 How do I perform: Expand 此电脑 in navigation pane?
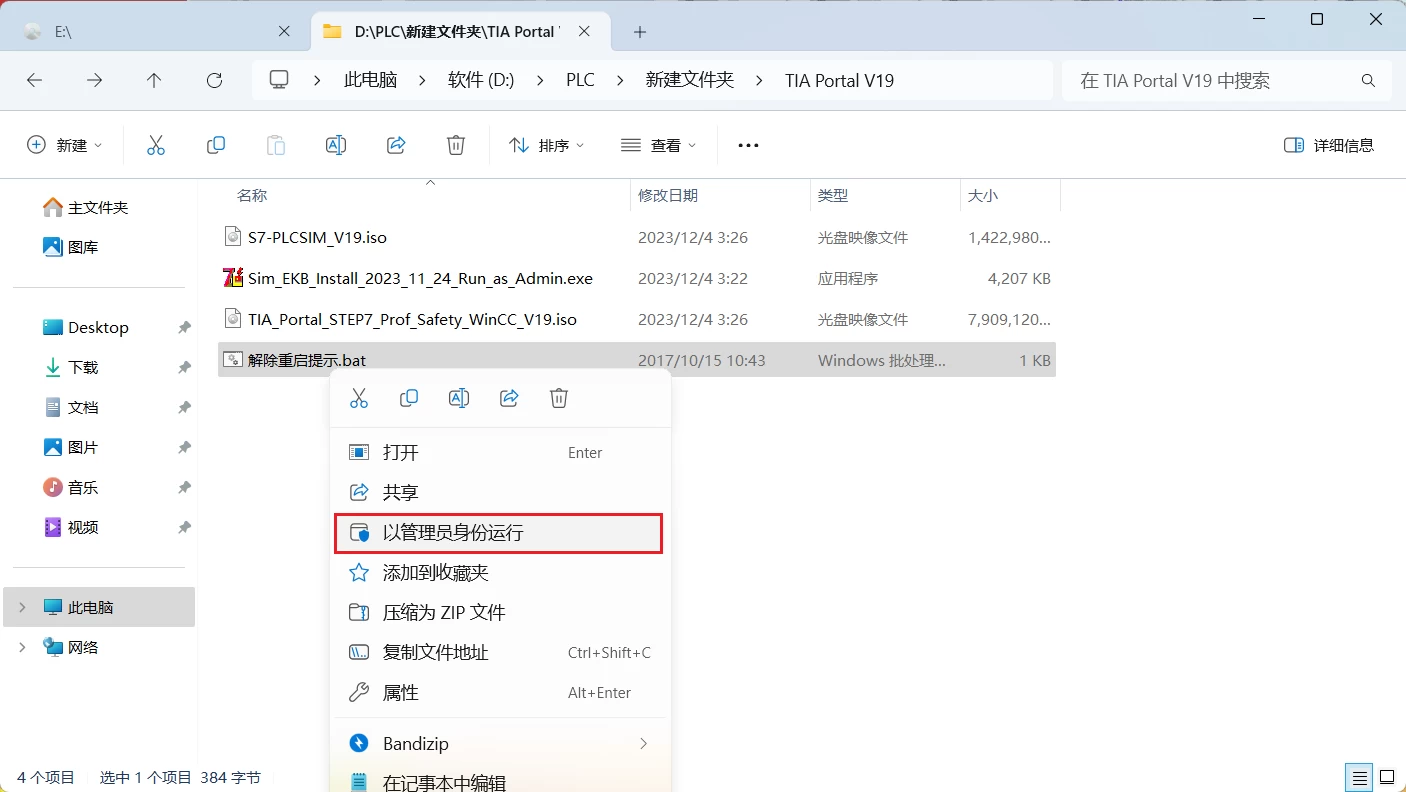tap(22, 607)
